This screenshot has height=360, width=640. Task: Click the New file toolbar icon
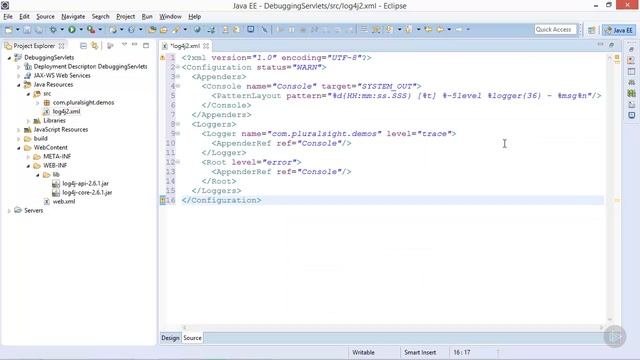9,29
